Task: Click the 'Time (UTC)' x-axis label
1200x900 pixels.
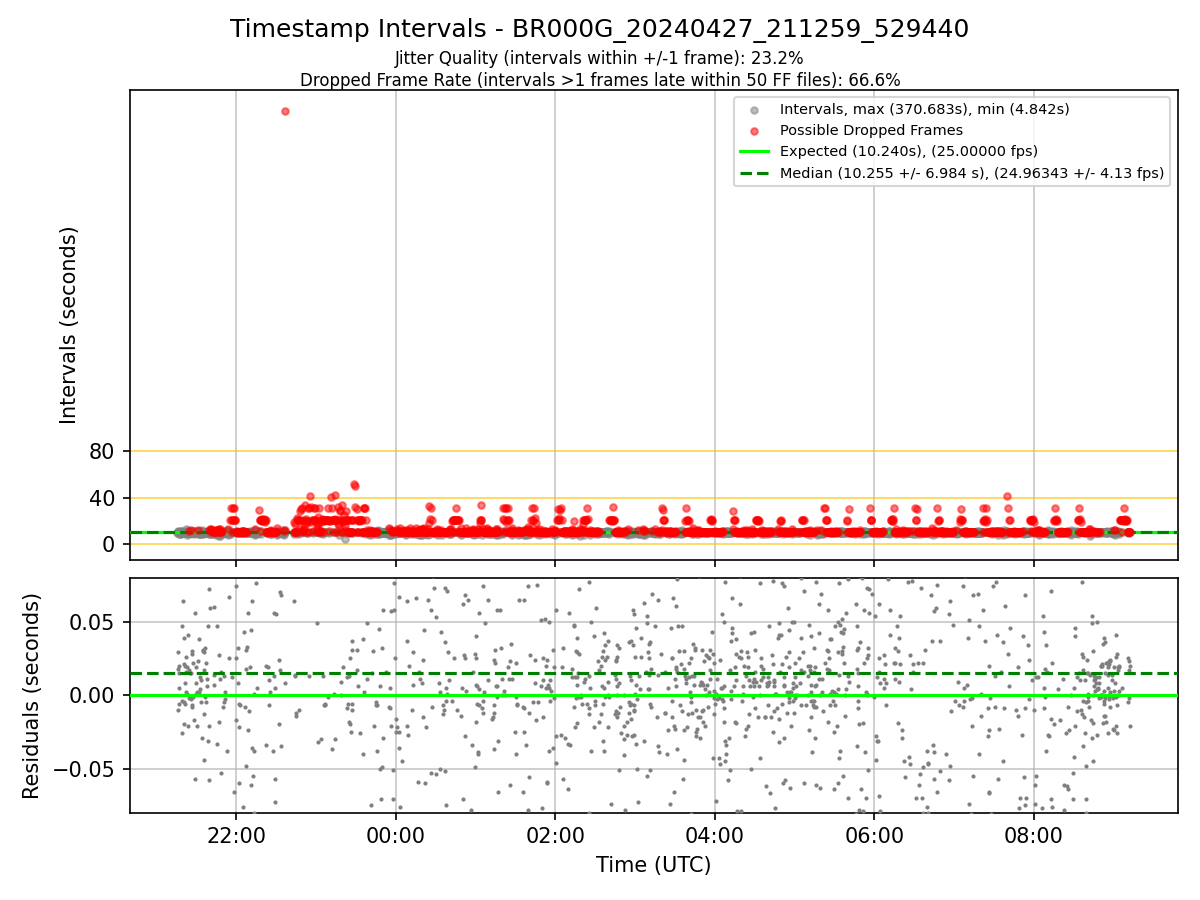Action: pos(653,865)
